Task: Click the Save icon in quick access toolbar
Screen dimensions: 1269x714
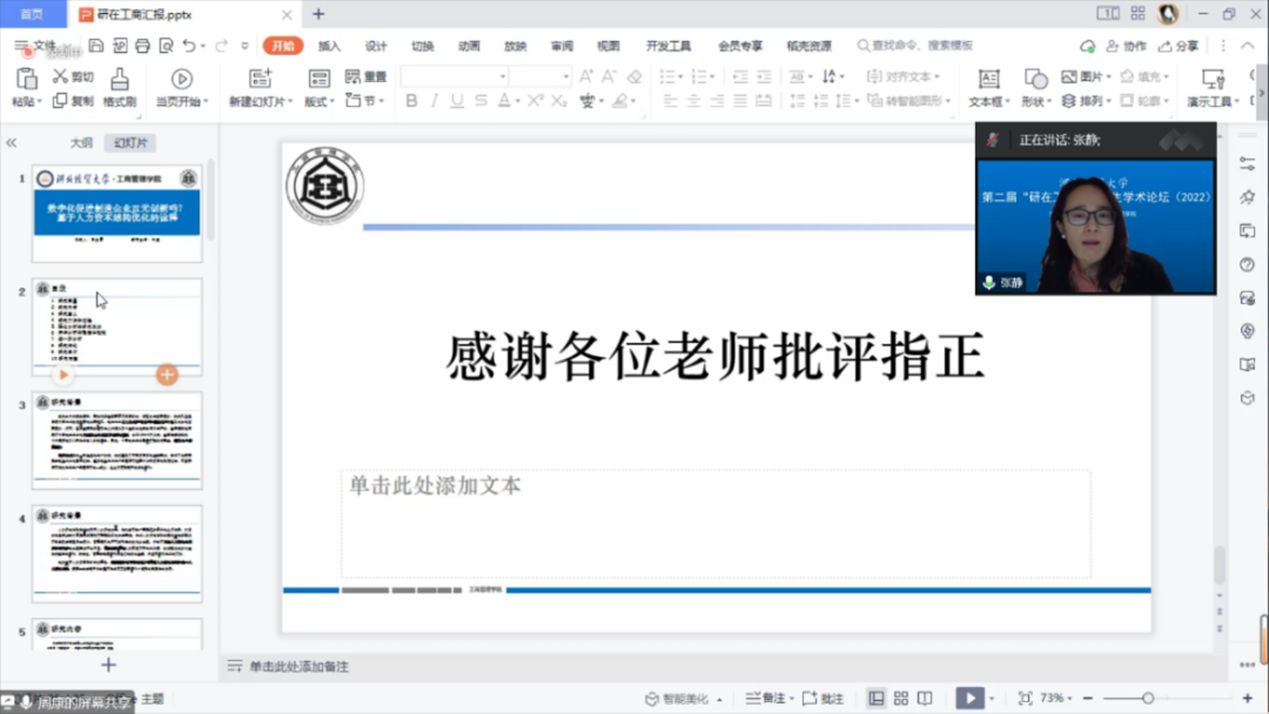Action: click(x=96, y=46)
